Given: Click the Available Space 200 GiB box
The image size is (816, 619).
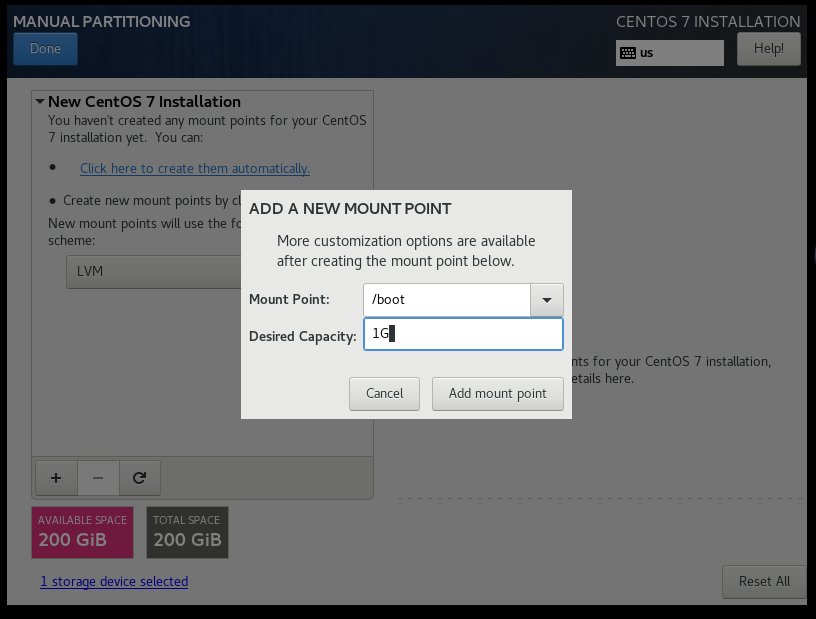Looking at the screenshot, I should [82, 532].
